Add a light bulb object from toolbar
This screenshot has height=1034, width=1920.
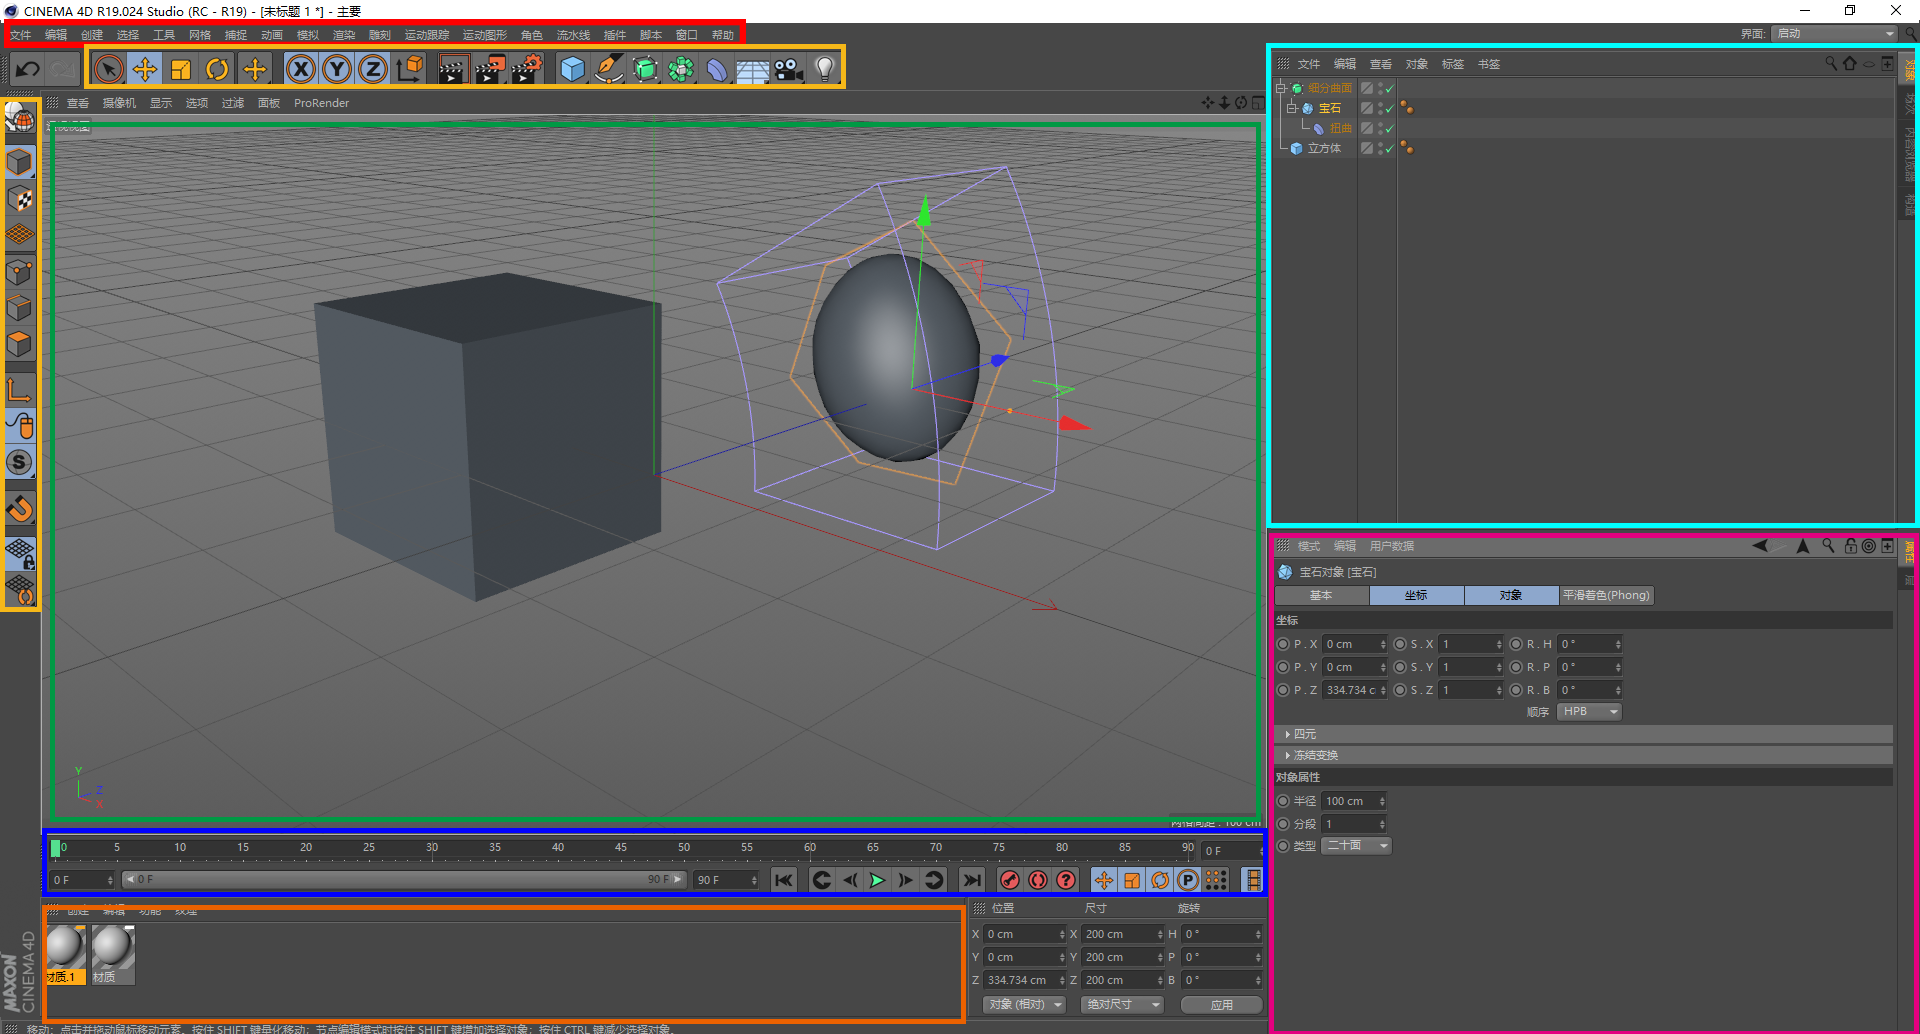(x=825, y=69)
